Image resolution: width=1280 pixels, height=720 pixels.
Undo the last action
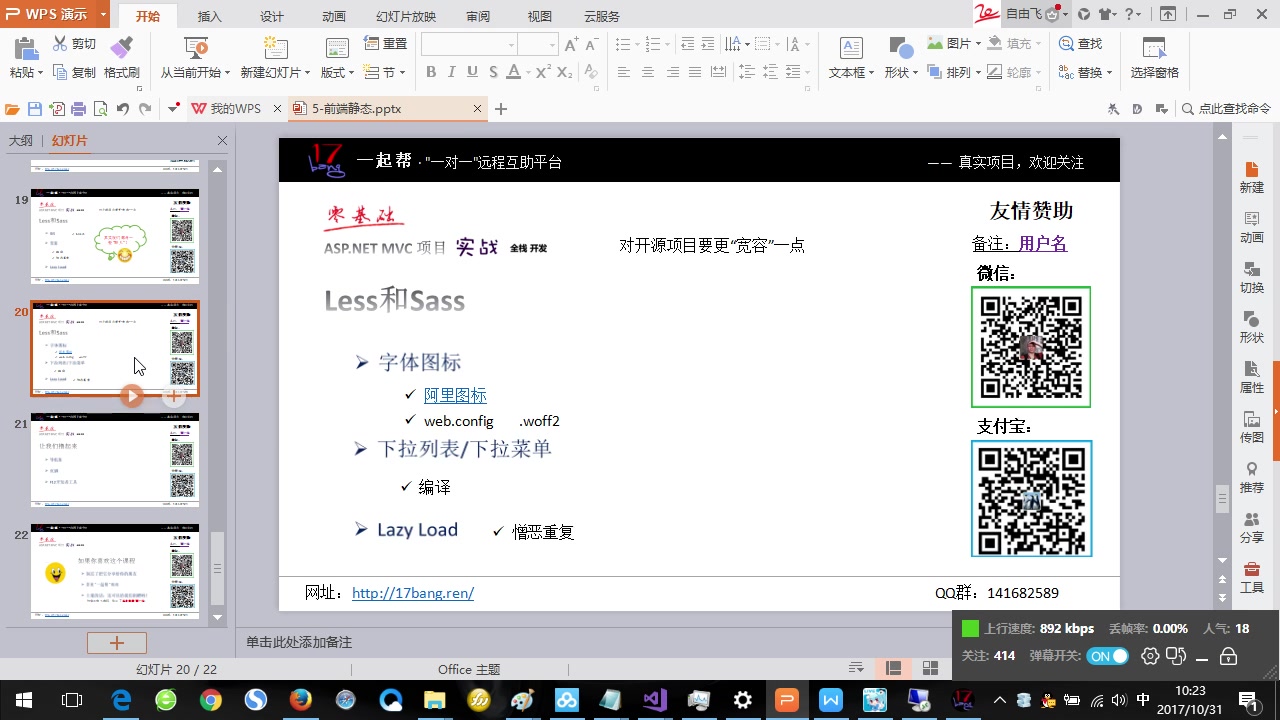click(x=123, y=109)
